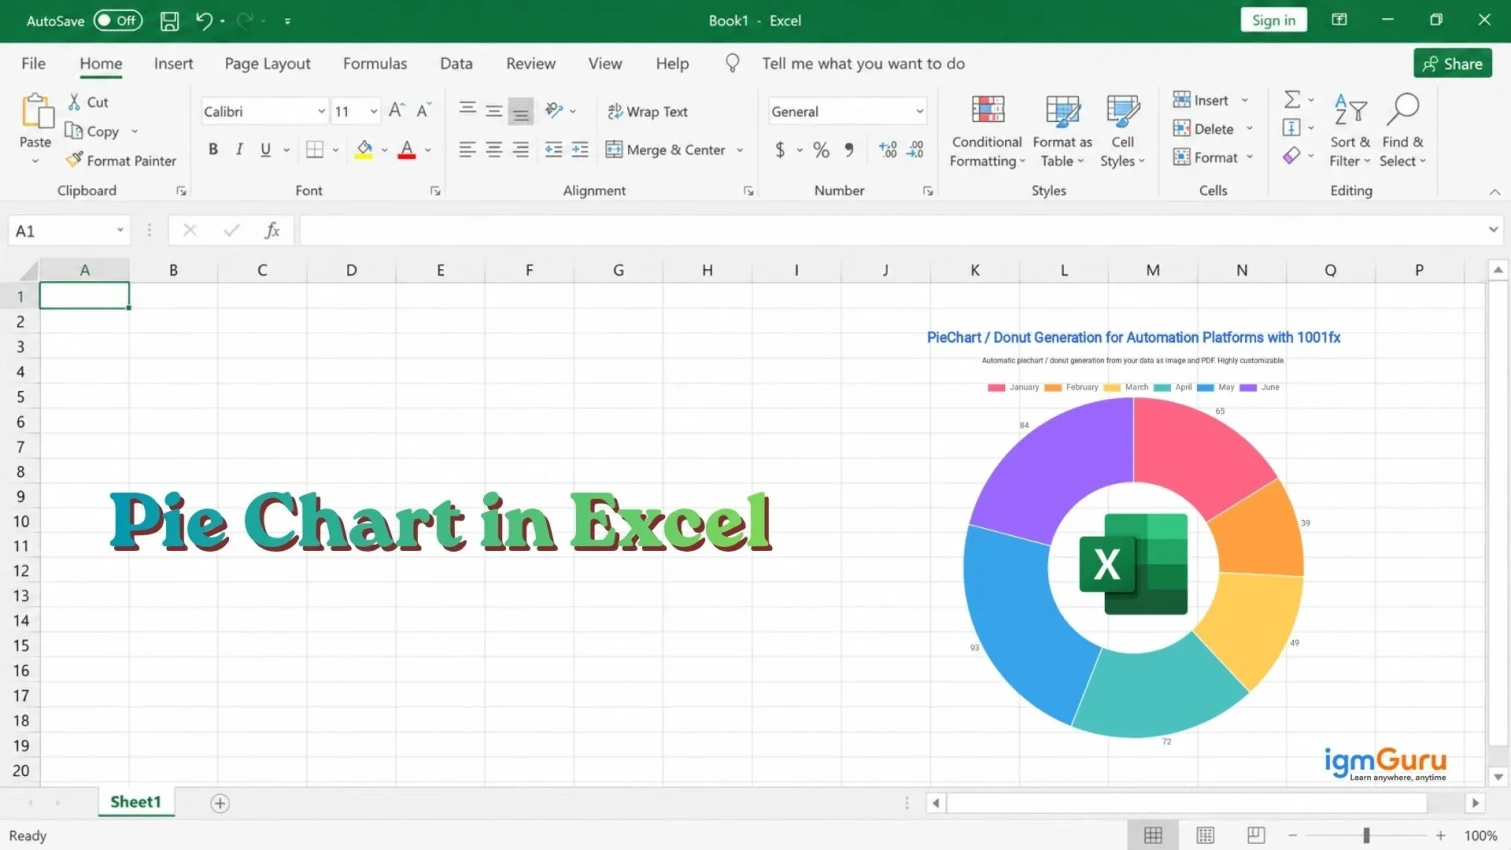
Task: Open the Page Layout tab
Action: 267,63
